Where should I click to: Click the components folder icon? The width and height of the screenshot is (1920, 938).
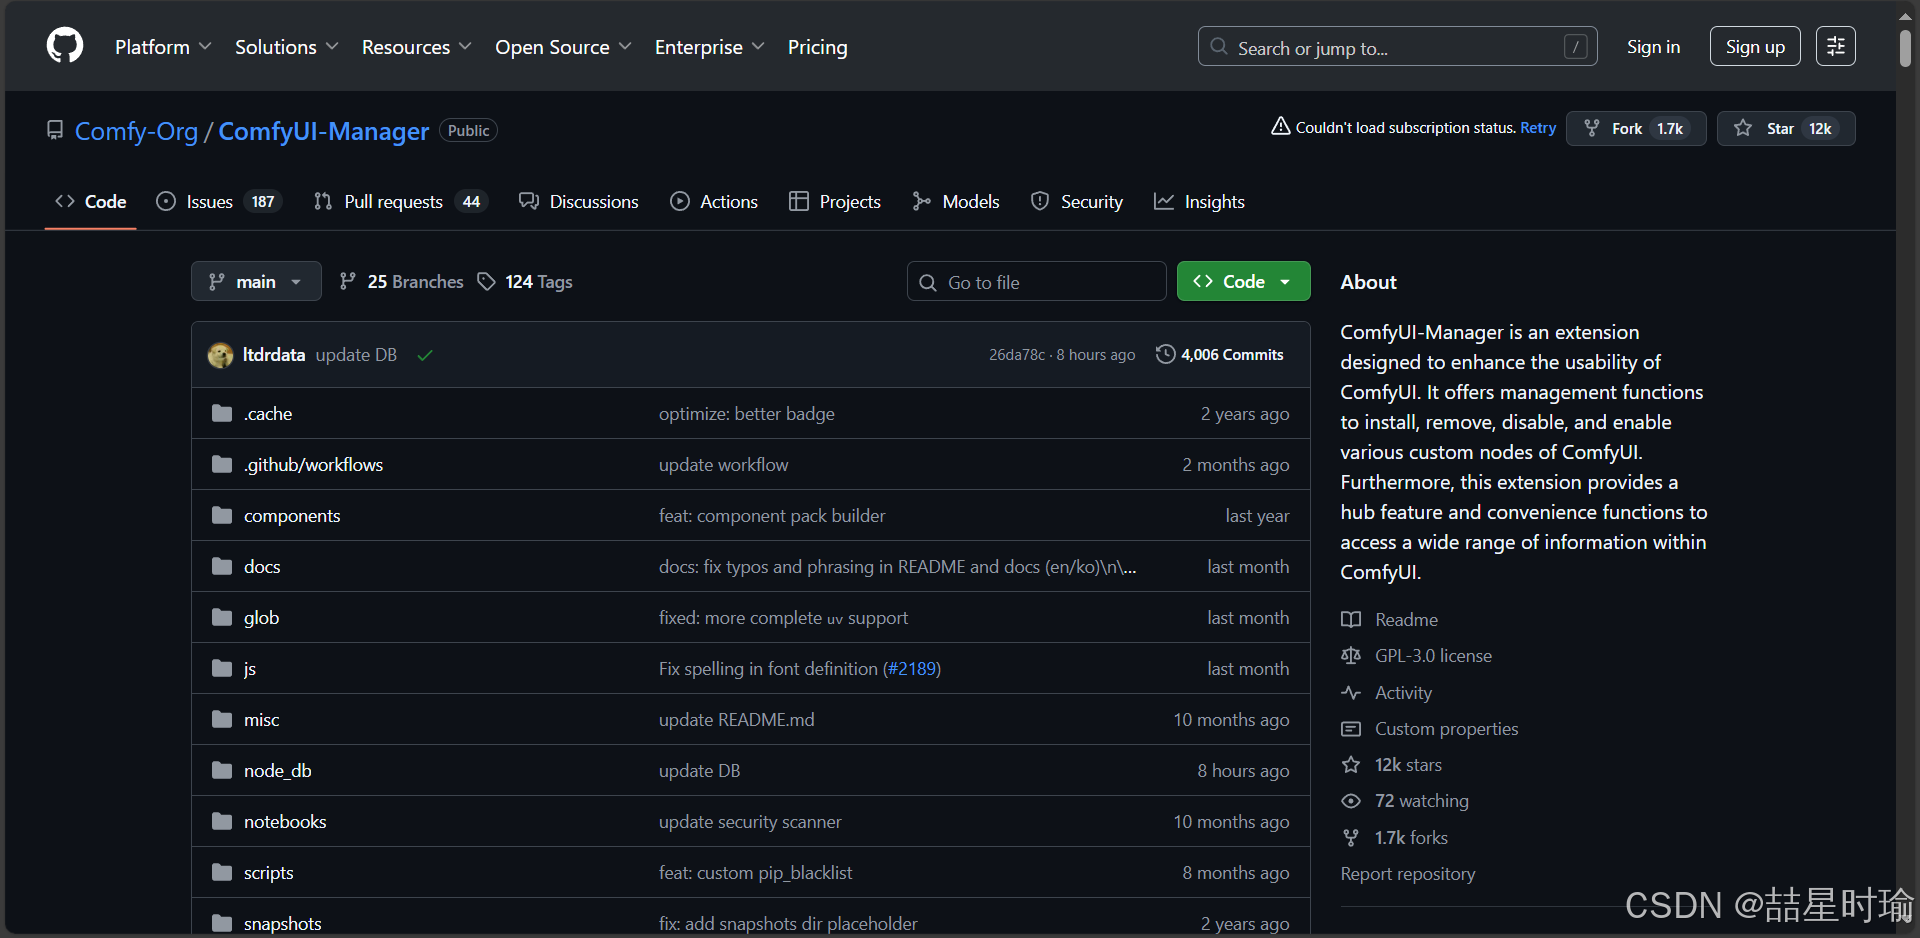(x=222, y=515)
